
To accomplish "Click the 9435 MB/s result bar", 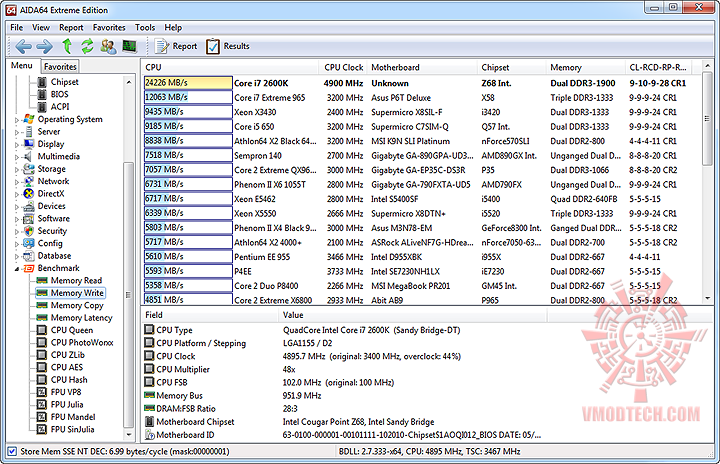I will click(188, 112).
